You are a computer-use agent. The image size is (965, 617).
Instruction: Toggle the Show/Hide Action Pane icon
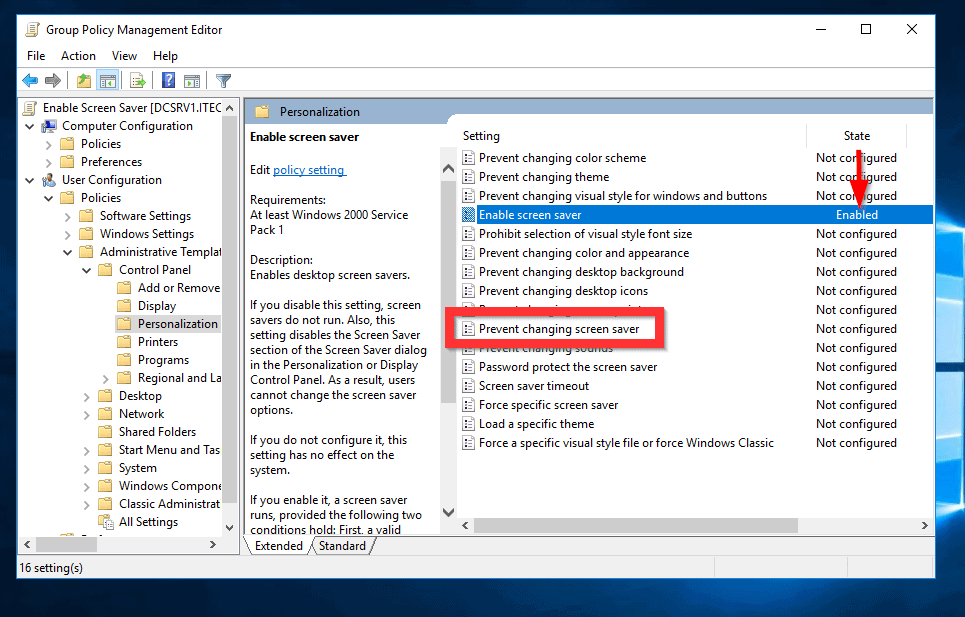(x=193, y=80)
